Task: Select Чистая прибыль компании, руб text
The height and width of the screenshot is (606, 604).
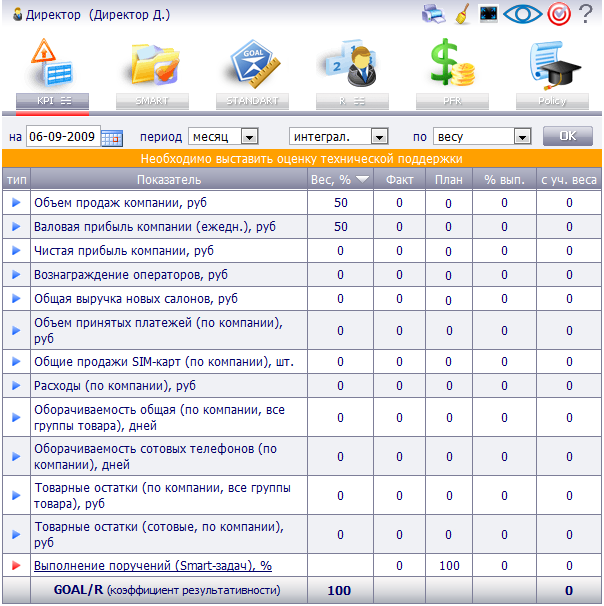Action: tap(124, 250)
